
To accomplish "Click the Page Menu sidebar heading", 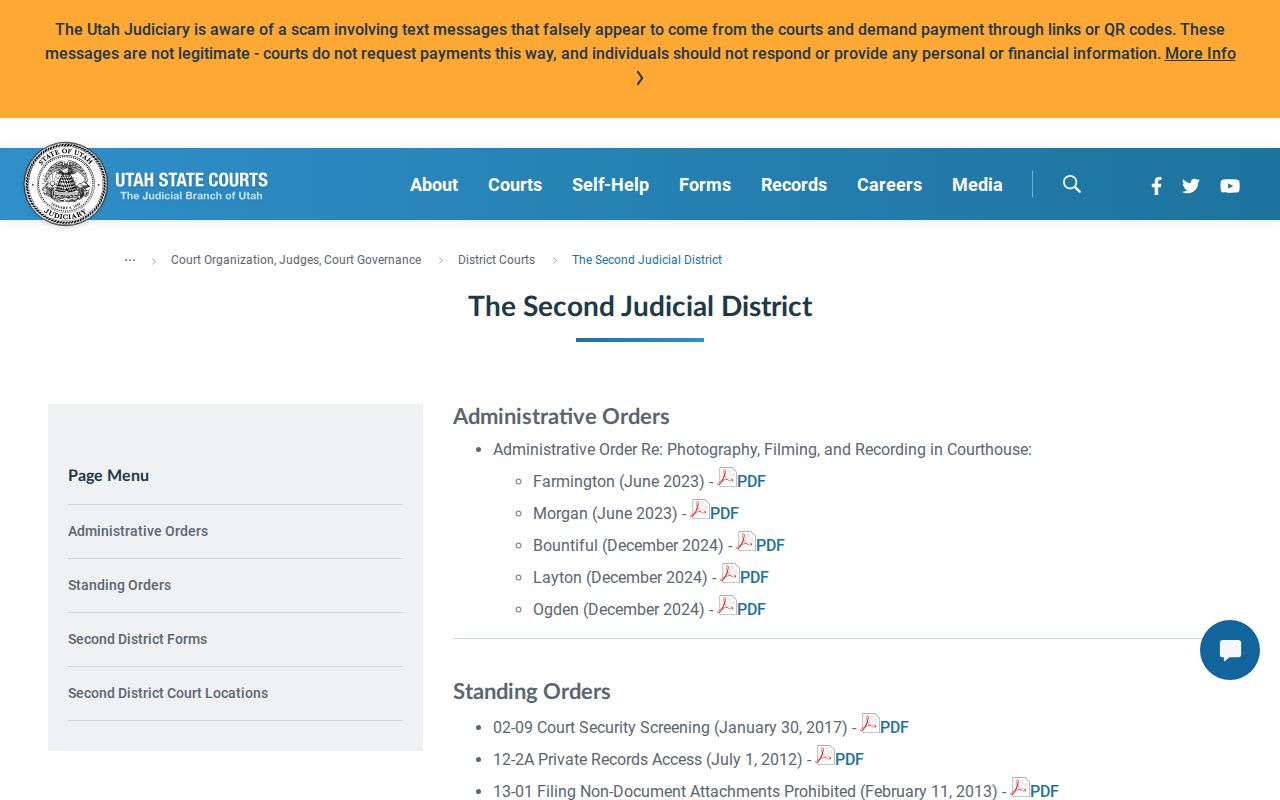I will pos(108,475).
